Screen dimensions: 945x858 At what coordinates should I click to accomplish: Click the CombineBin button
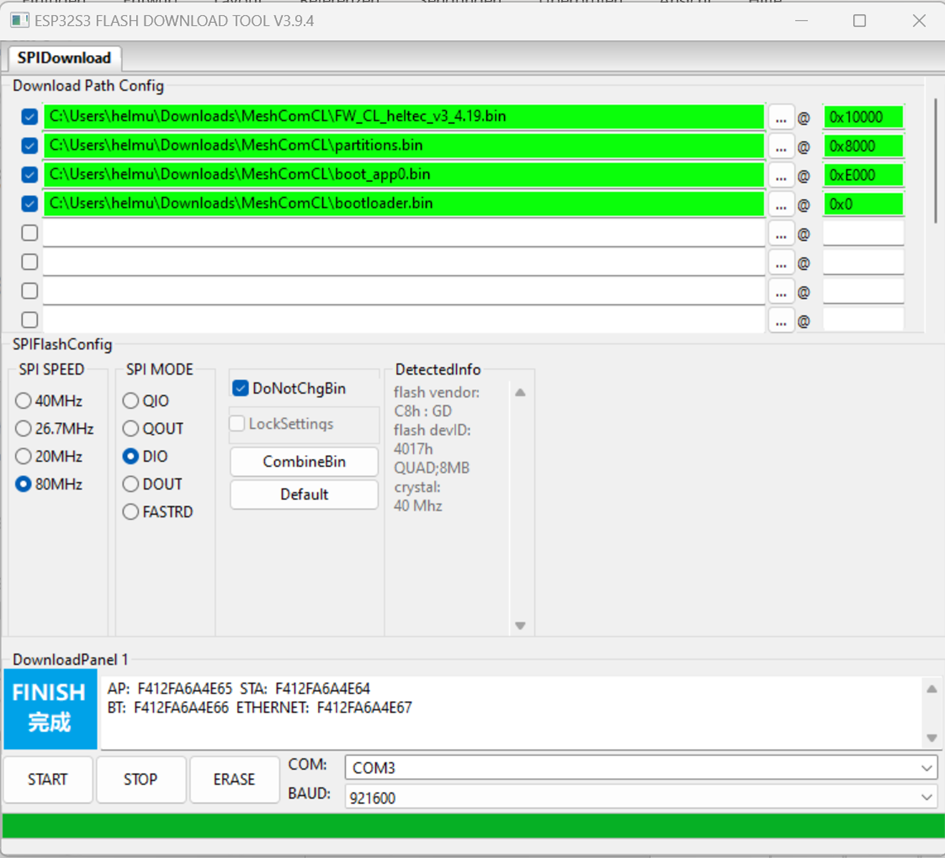click(x=304, y=462)
